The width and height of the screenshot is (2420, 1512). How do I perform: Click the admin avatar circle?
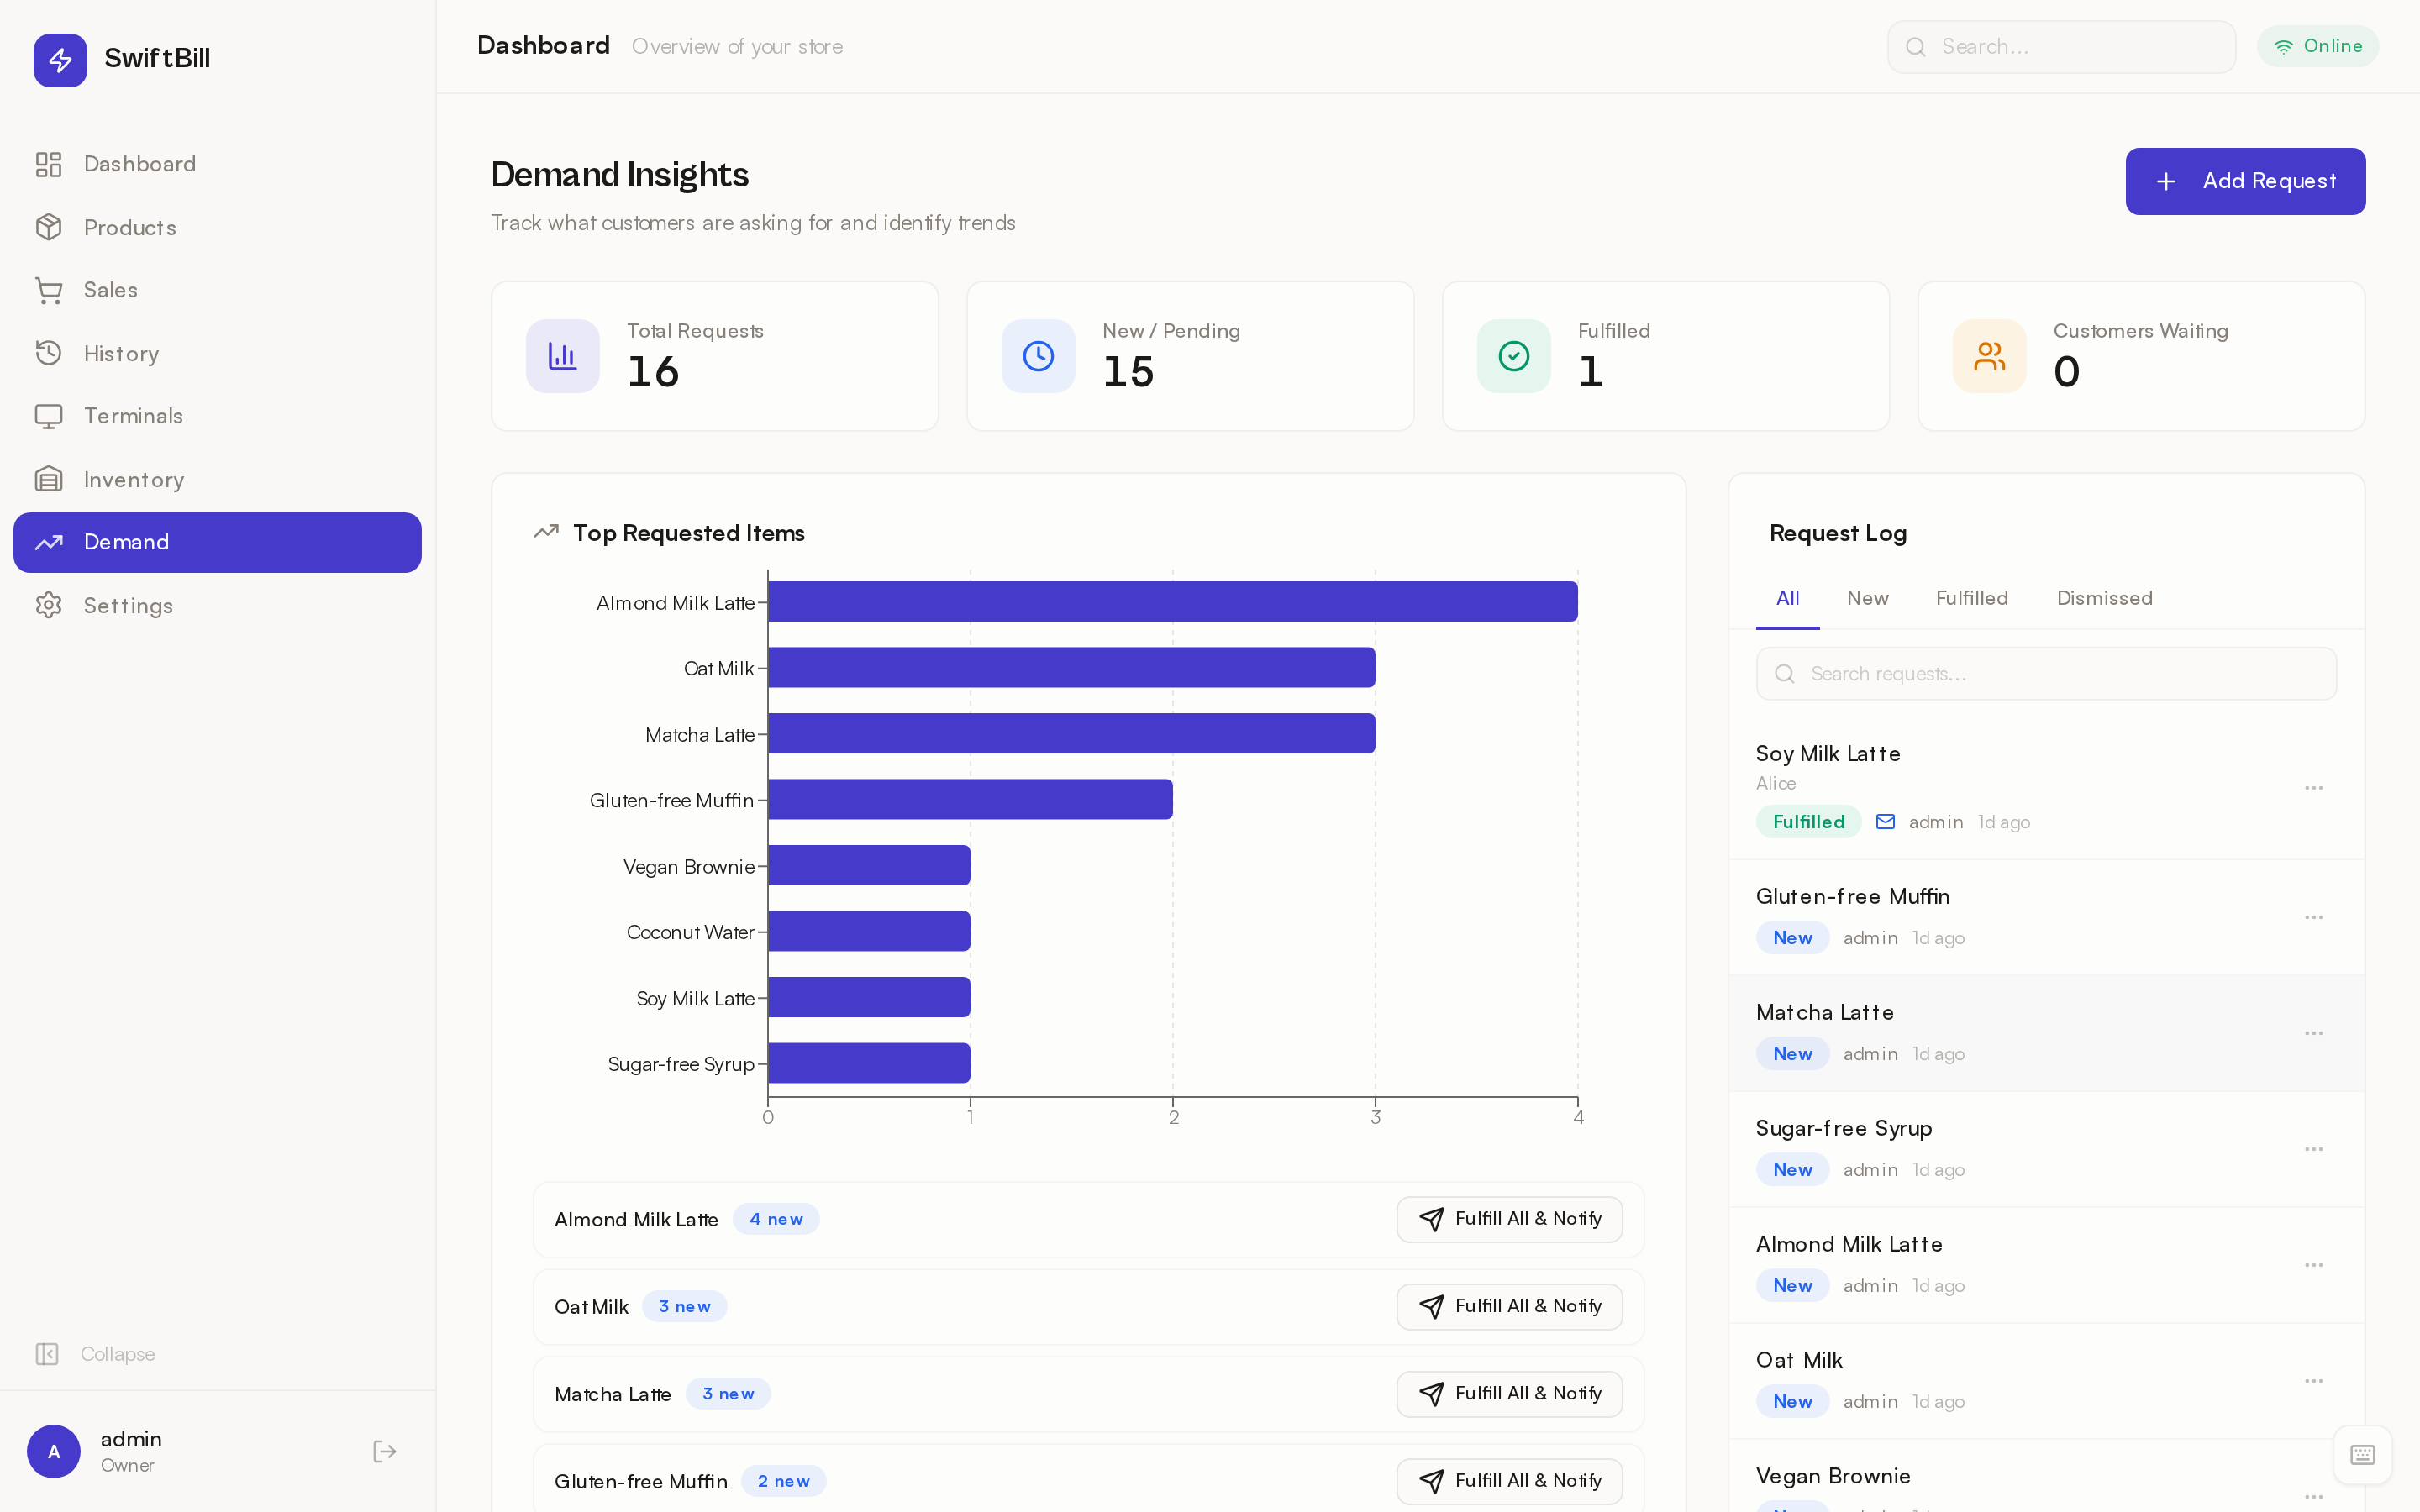point(54,1451)
